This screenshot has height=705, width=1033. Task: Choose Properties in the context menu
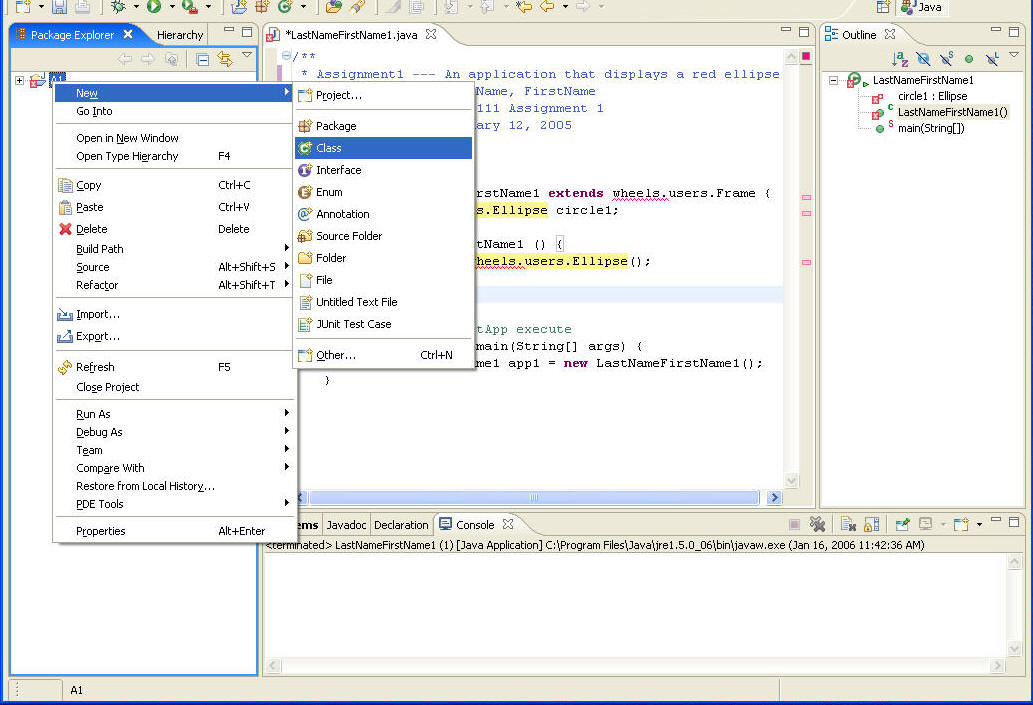tap(101, 531)
